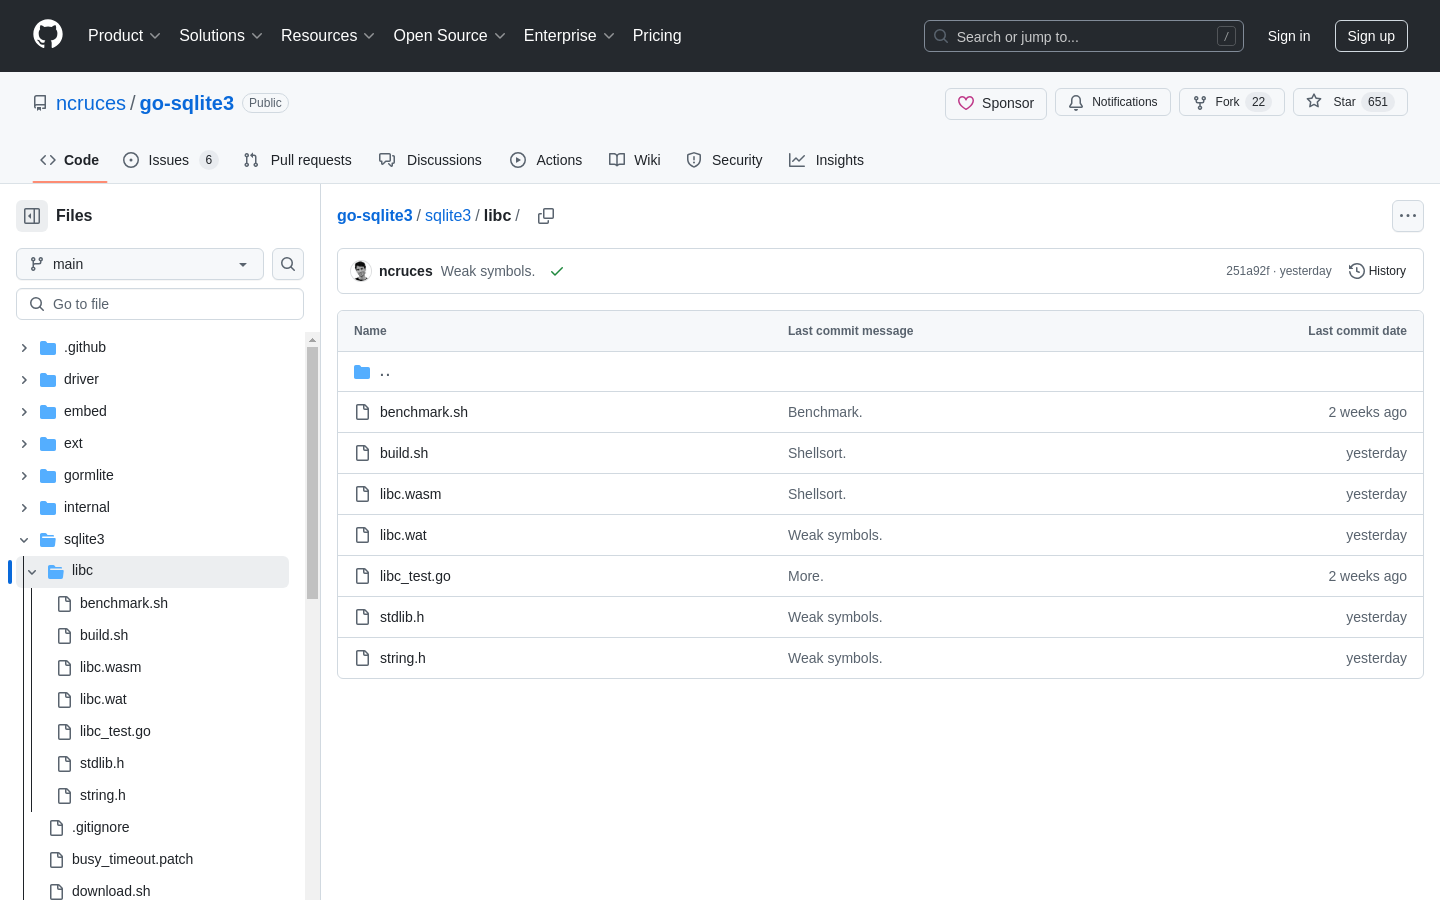Fork the repository

[1232, 102]
